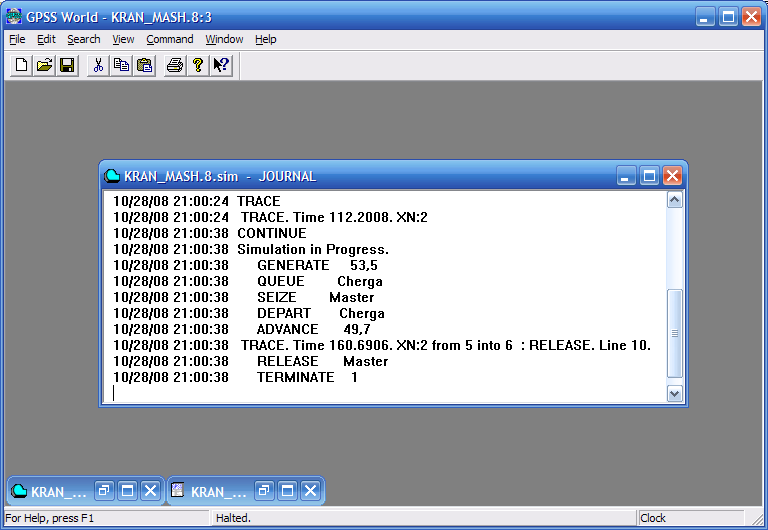The width and height of the screenshot is (768, 530).
Task: Click the 'Clock' status bar pane
Action: pos(691,518)
